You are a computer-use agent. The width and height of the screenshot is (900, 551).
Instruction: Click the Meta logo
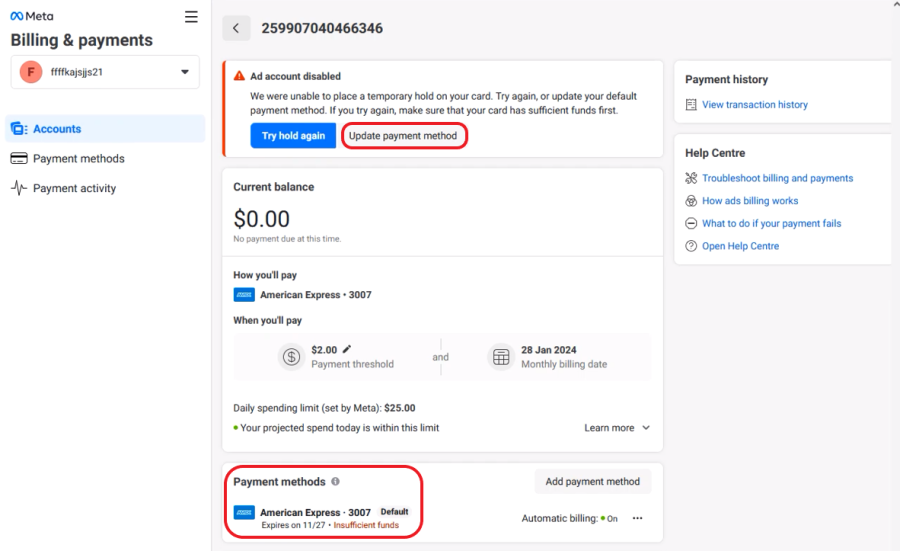32,16
